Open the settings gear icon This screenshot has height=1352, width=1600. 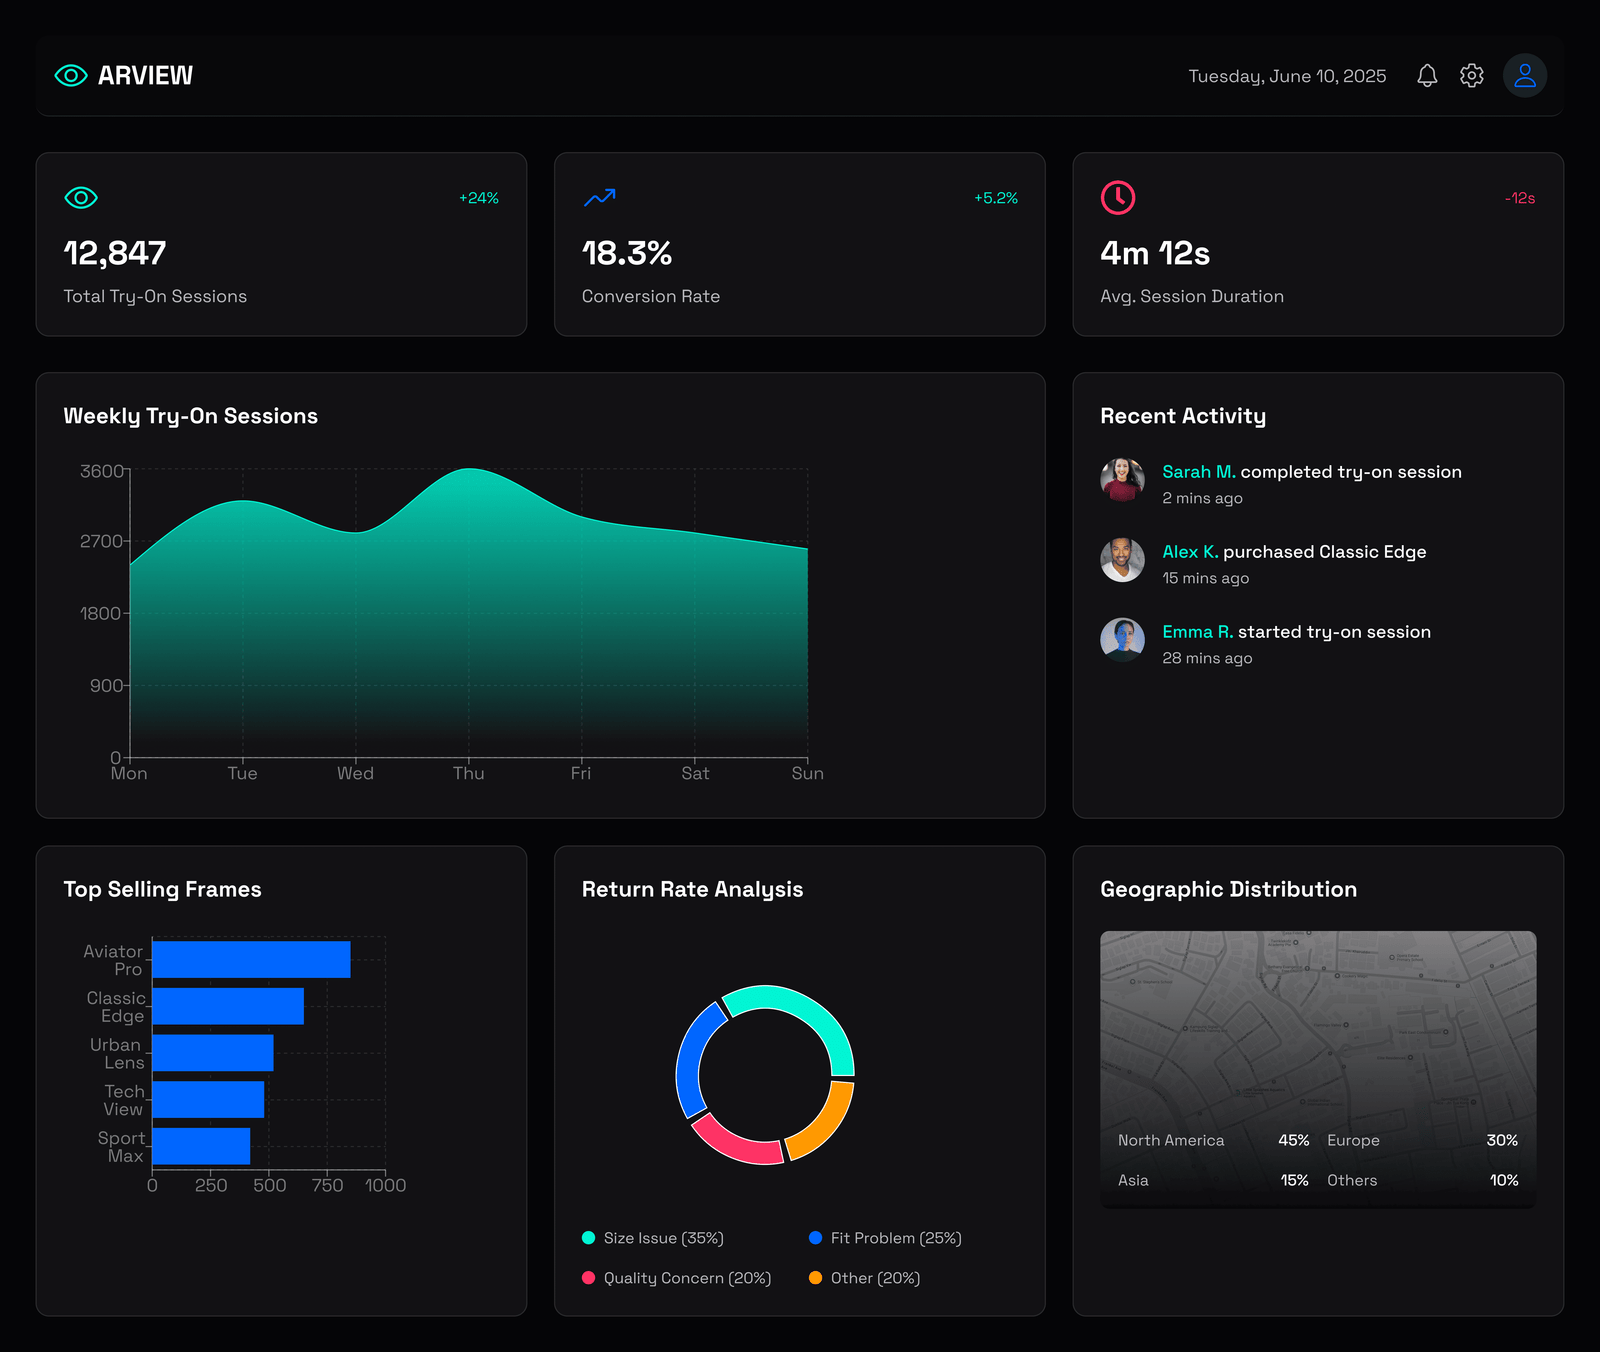coord(1471,76)
